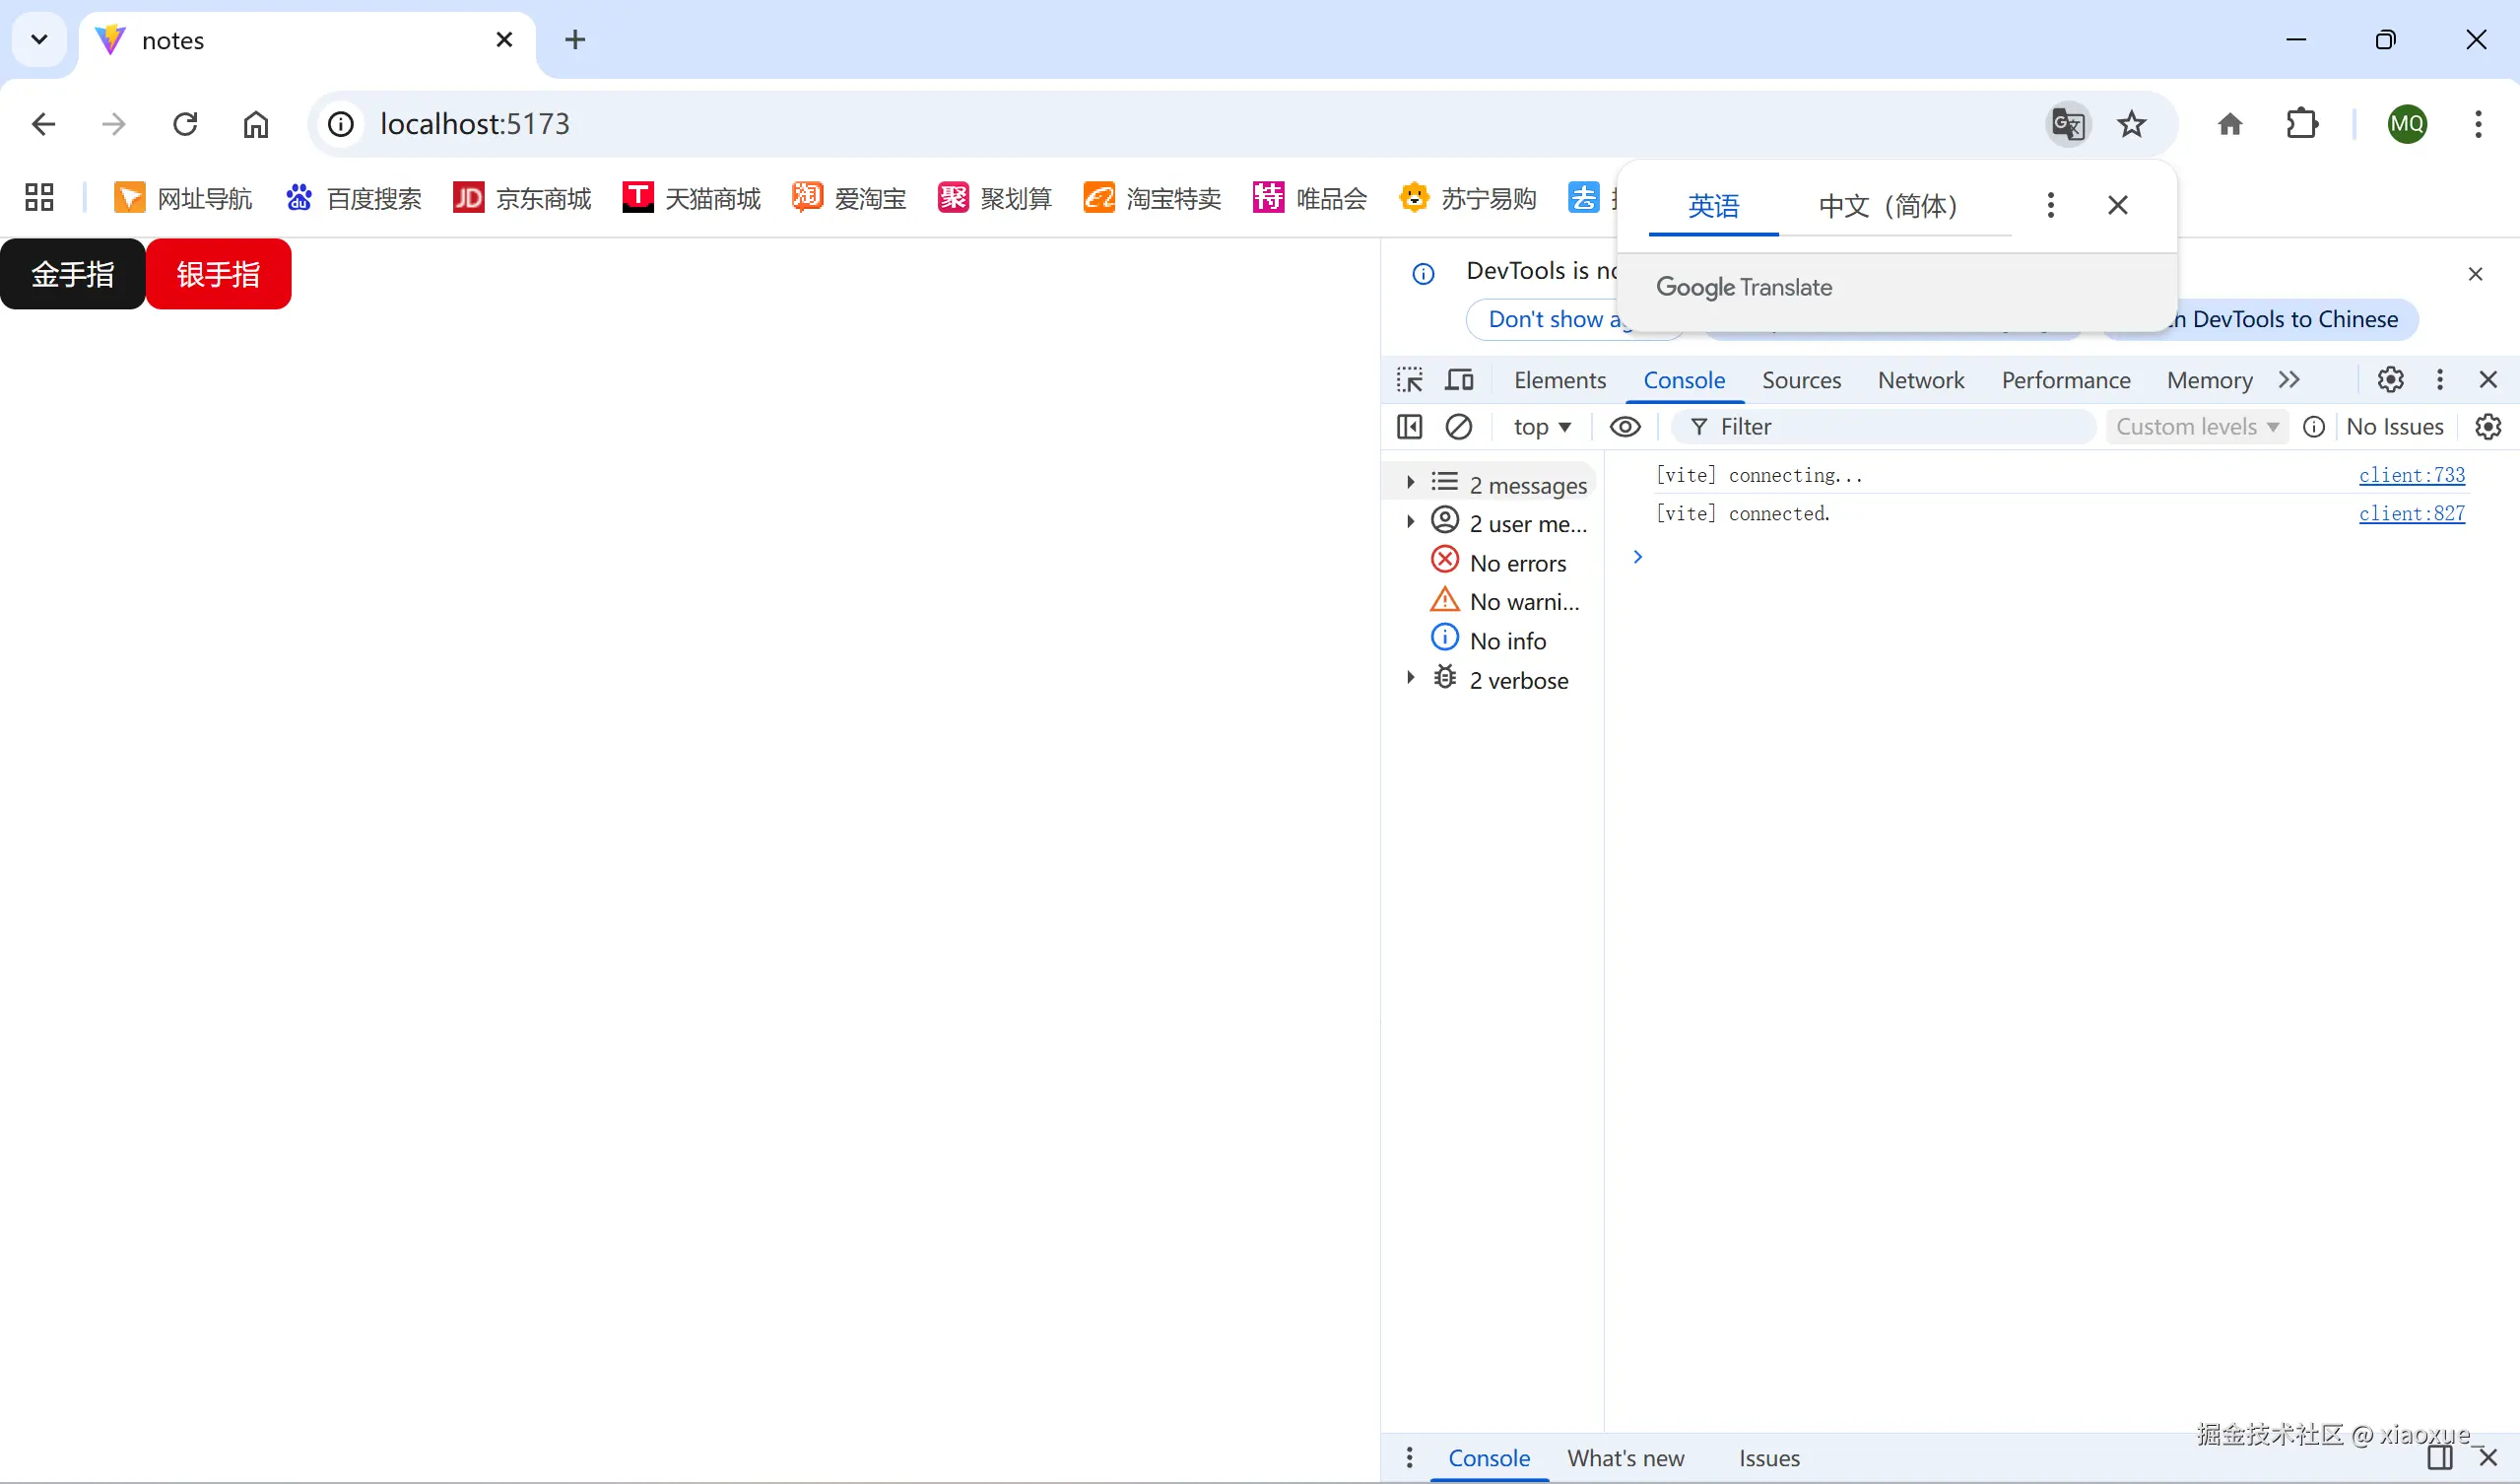Click the inspect element picker icon
The image size is (2520, 1484).
coord(1410,380)
